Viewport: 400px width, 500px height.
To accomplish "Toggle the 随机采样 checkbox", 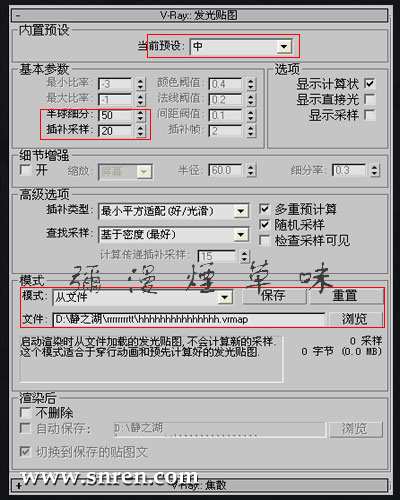I will click(264, 225).
